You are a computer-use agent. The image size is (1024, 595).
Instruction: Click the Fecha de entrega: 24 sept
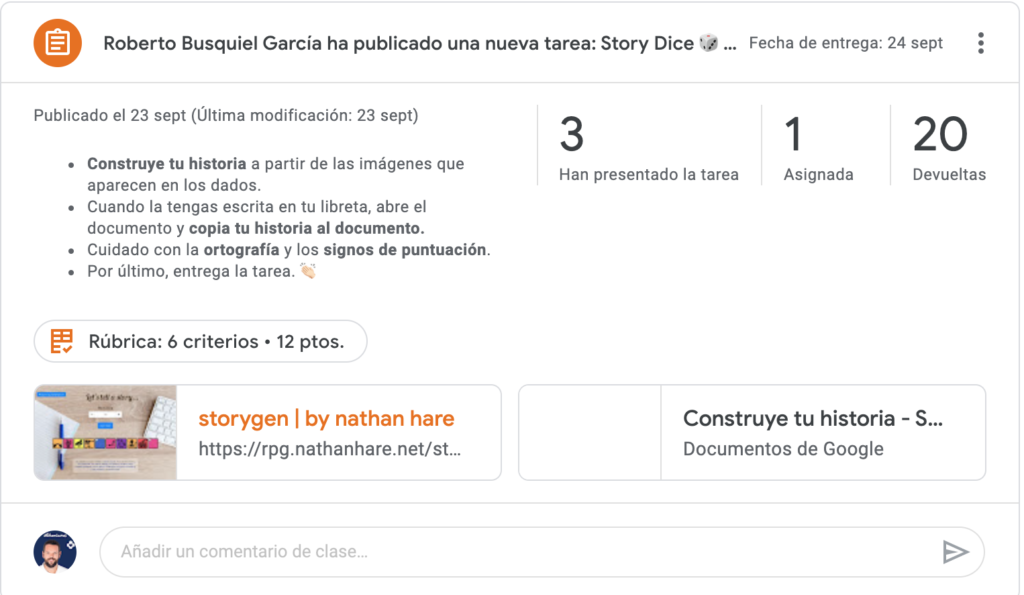(845, 43)
